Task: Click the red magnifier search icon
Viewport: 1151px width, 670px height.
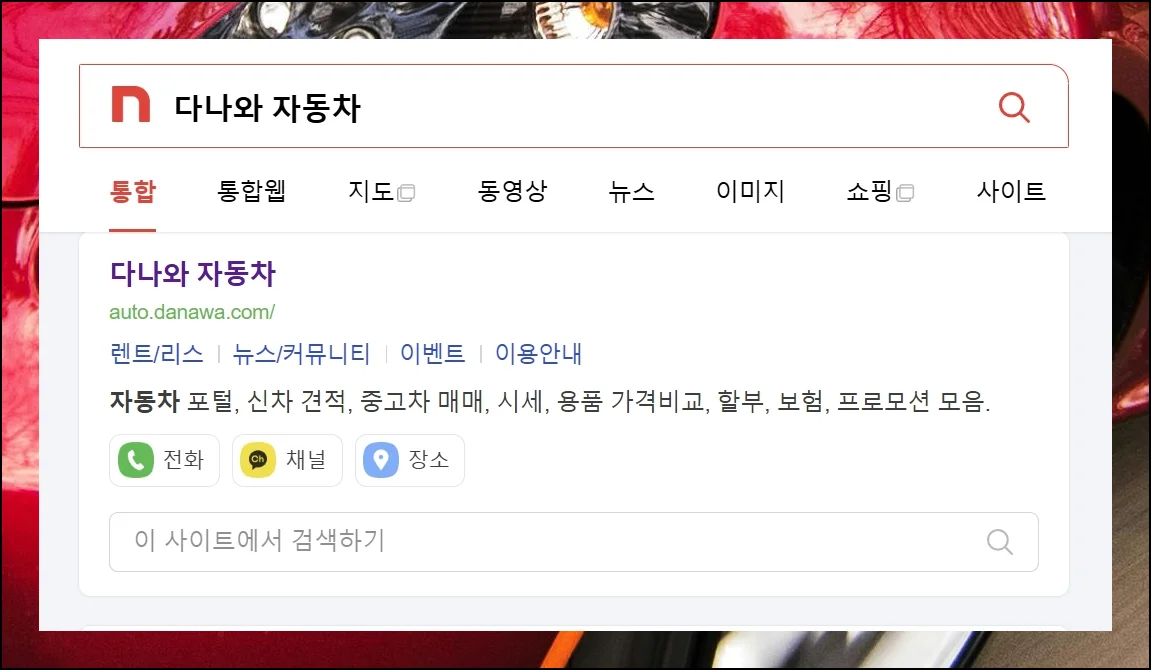Action: point(1014,107)
